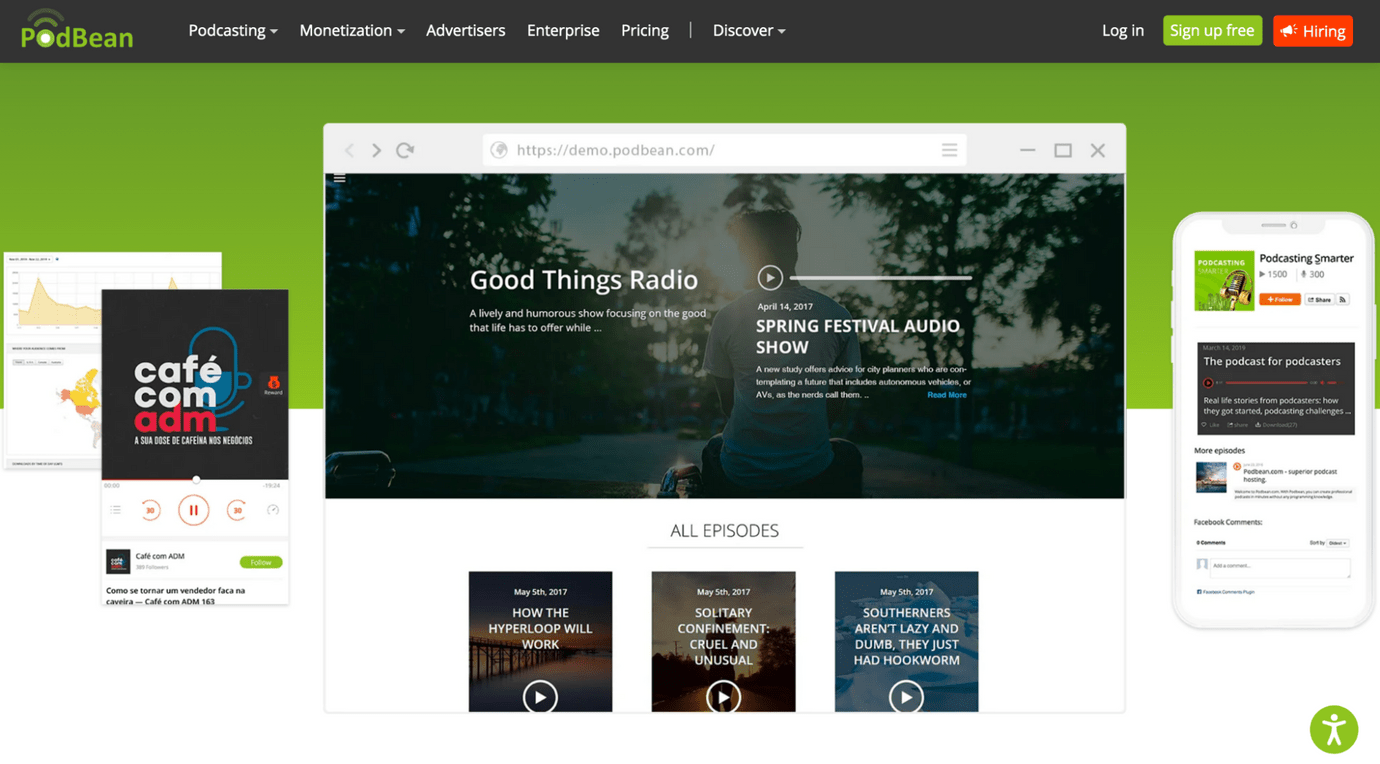Click the orange Hiring button
Screen dimensions: 1380x764
[1313, 31]
